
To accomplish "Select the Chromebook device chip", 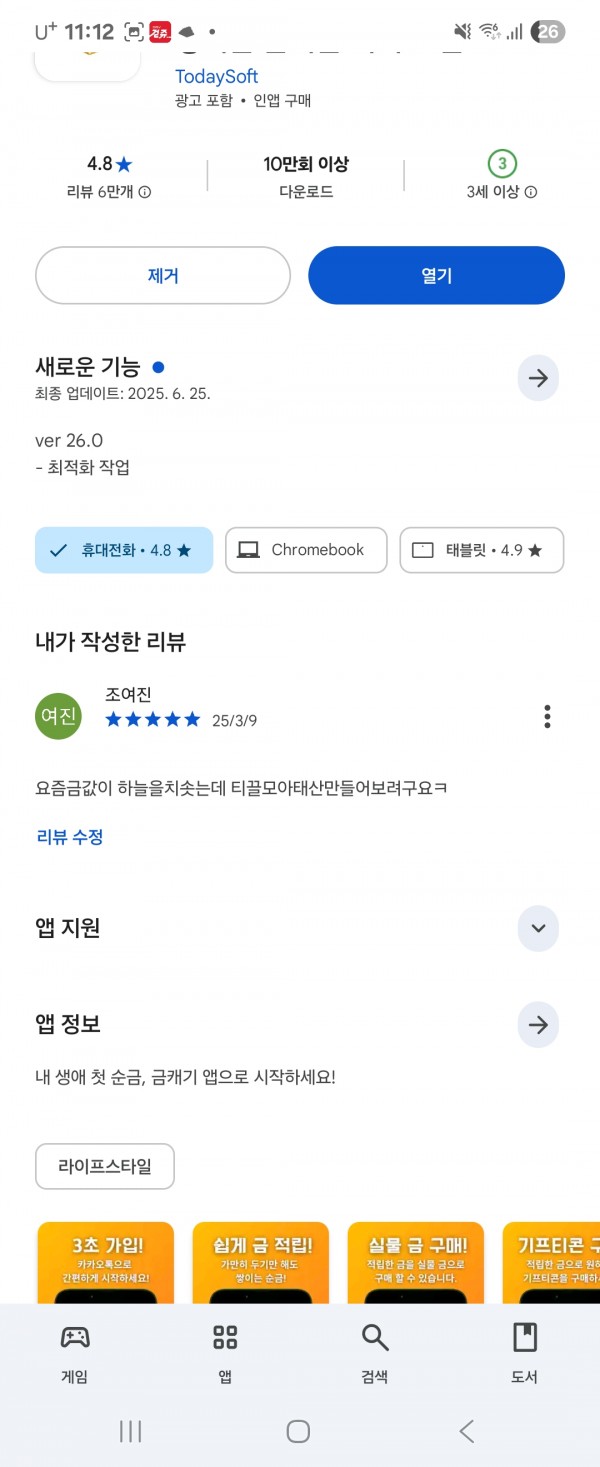I will tap(306, 550).
